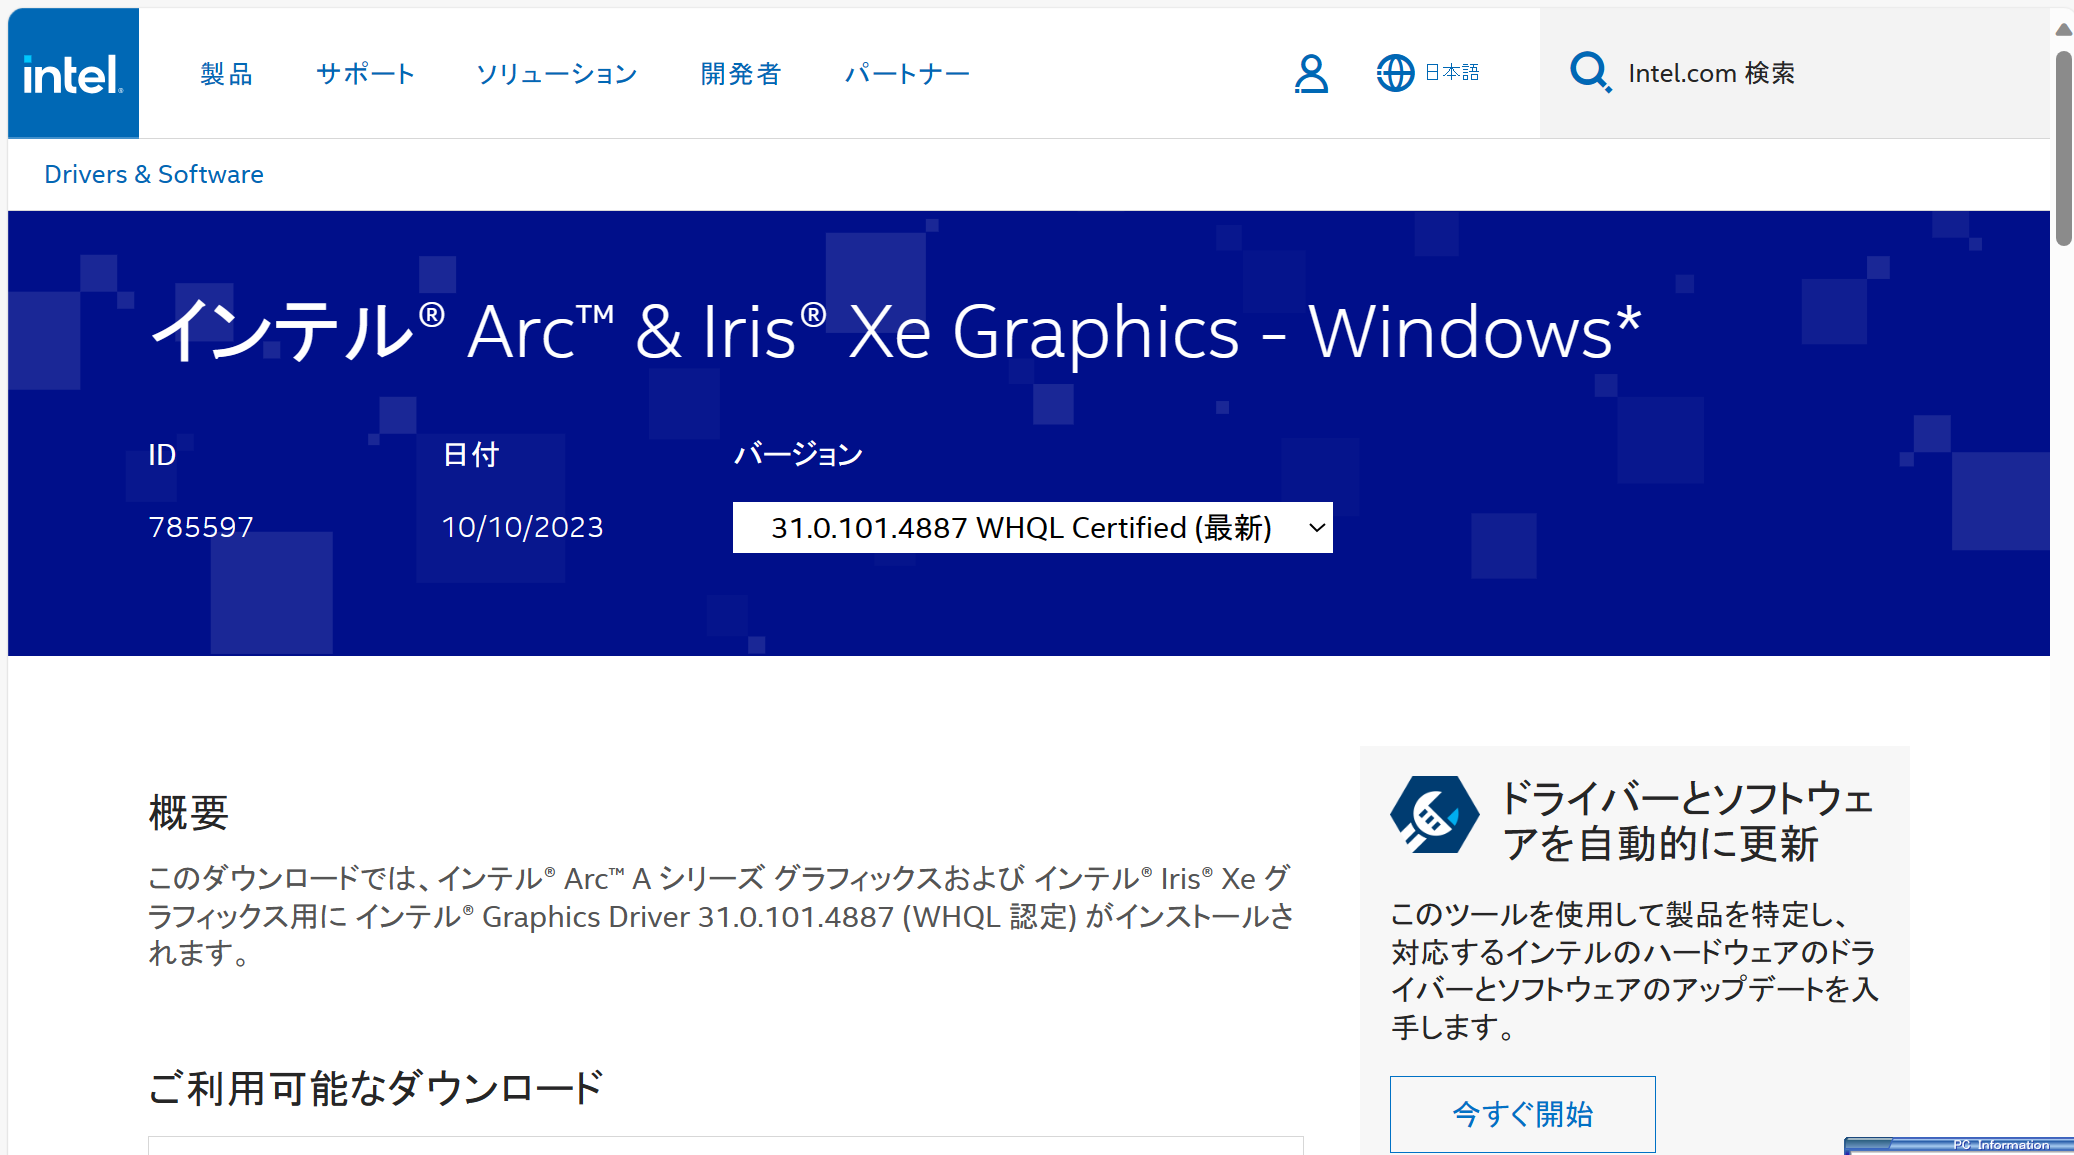Click the Intel logo
2074x1155 pixels.
point(73,73)
